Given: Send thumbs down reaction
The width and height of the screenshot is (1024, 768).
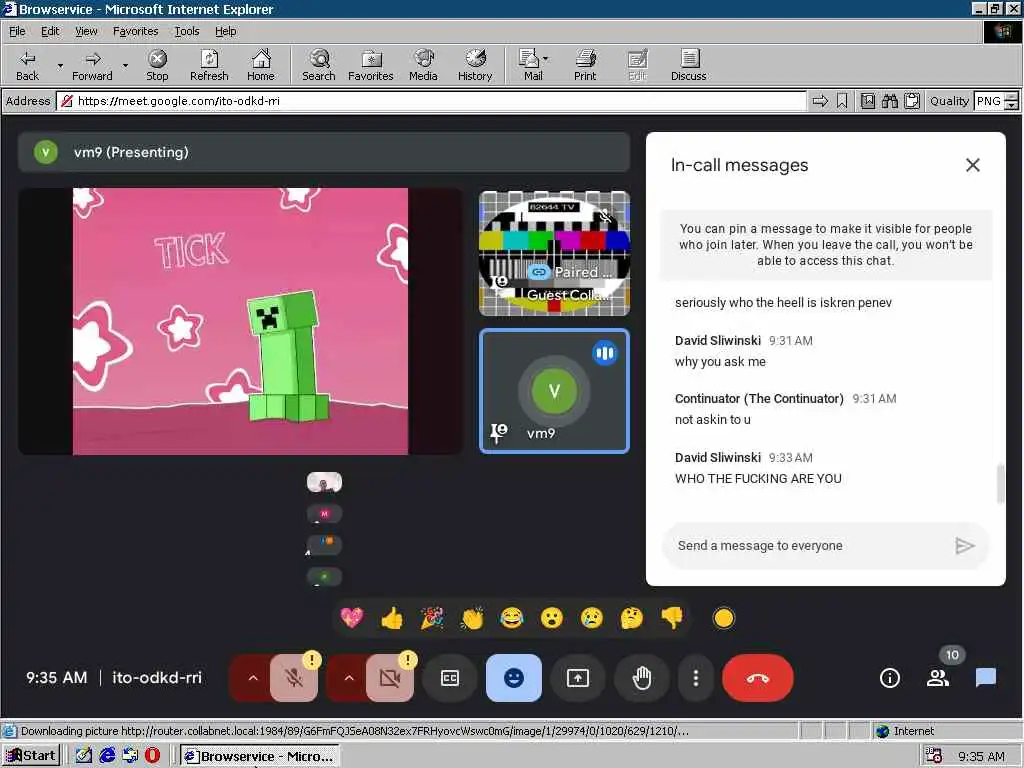Looking at the screenshot, I should pos(671,618).
